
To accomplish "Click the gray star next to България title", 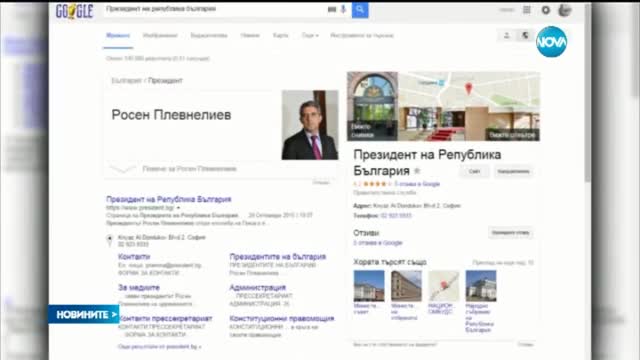I will pos(417,171).
